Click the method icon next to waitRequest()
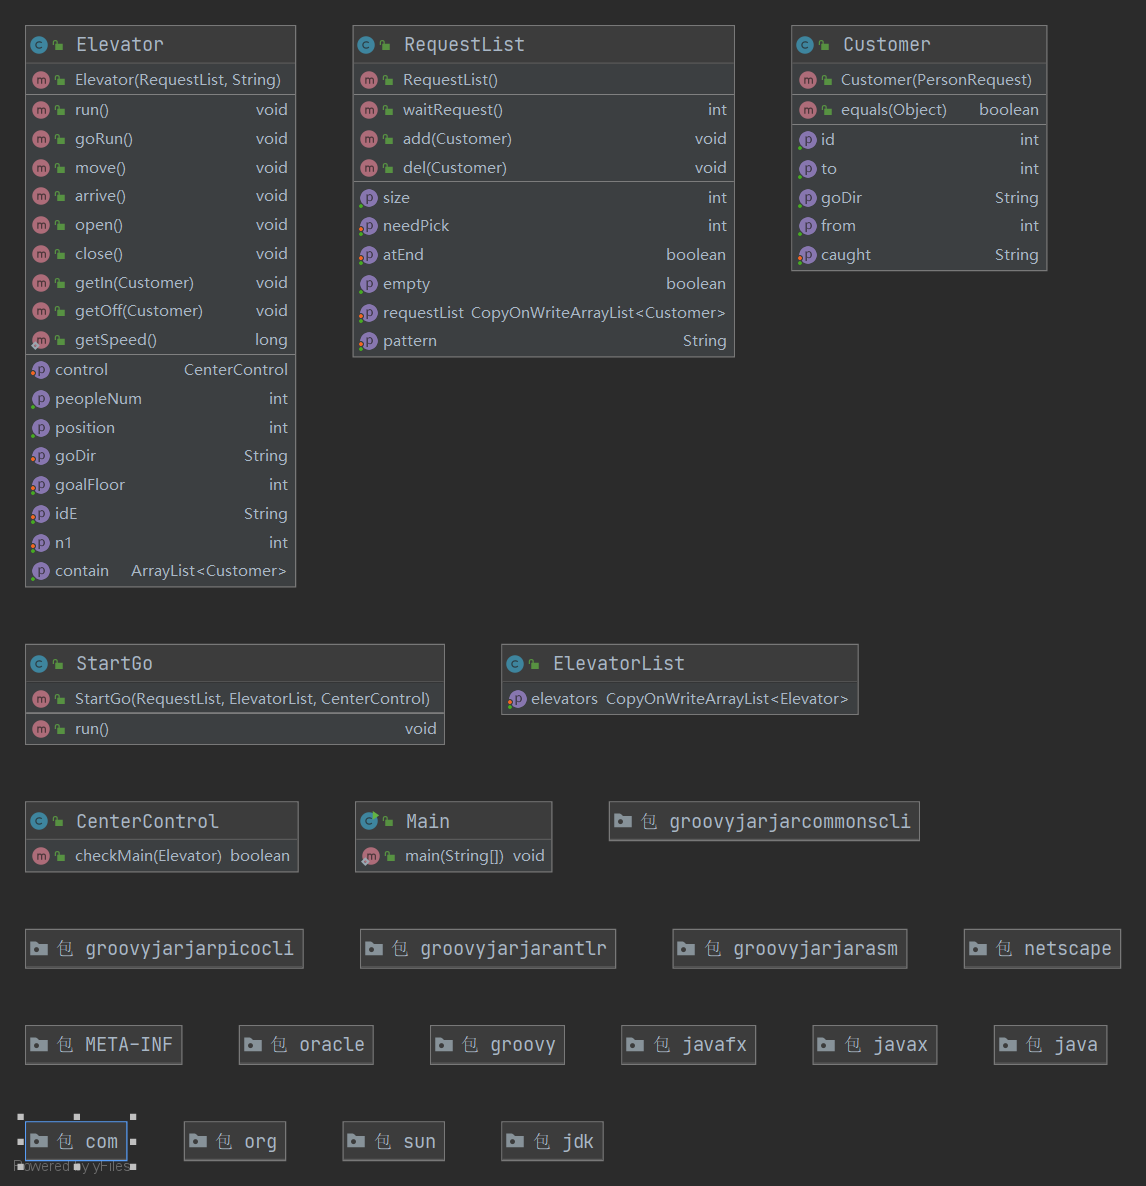The height and width of the screenshot is (1186, 1146). point(368,110)
